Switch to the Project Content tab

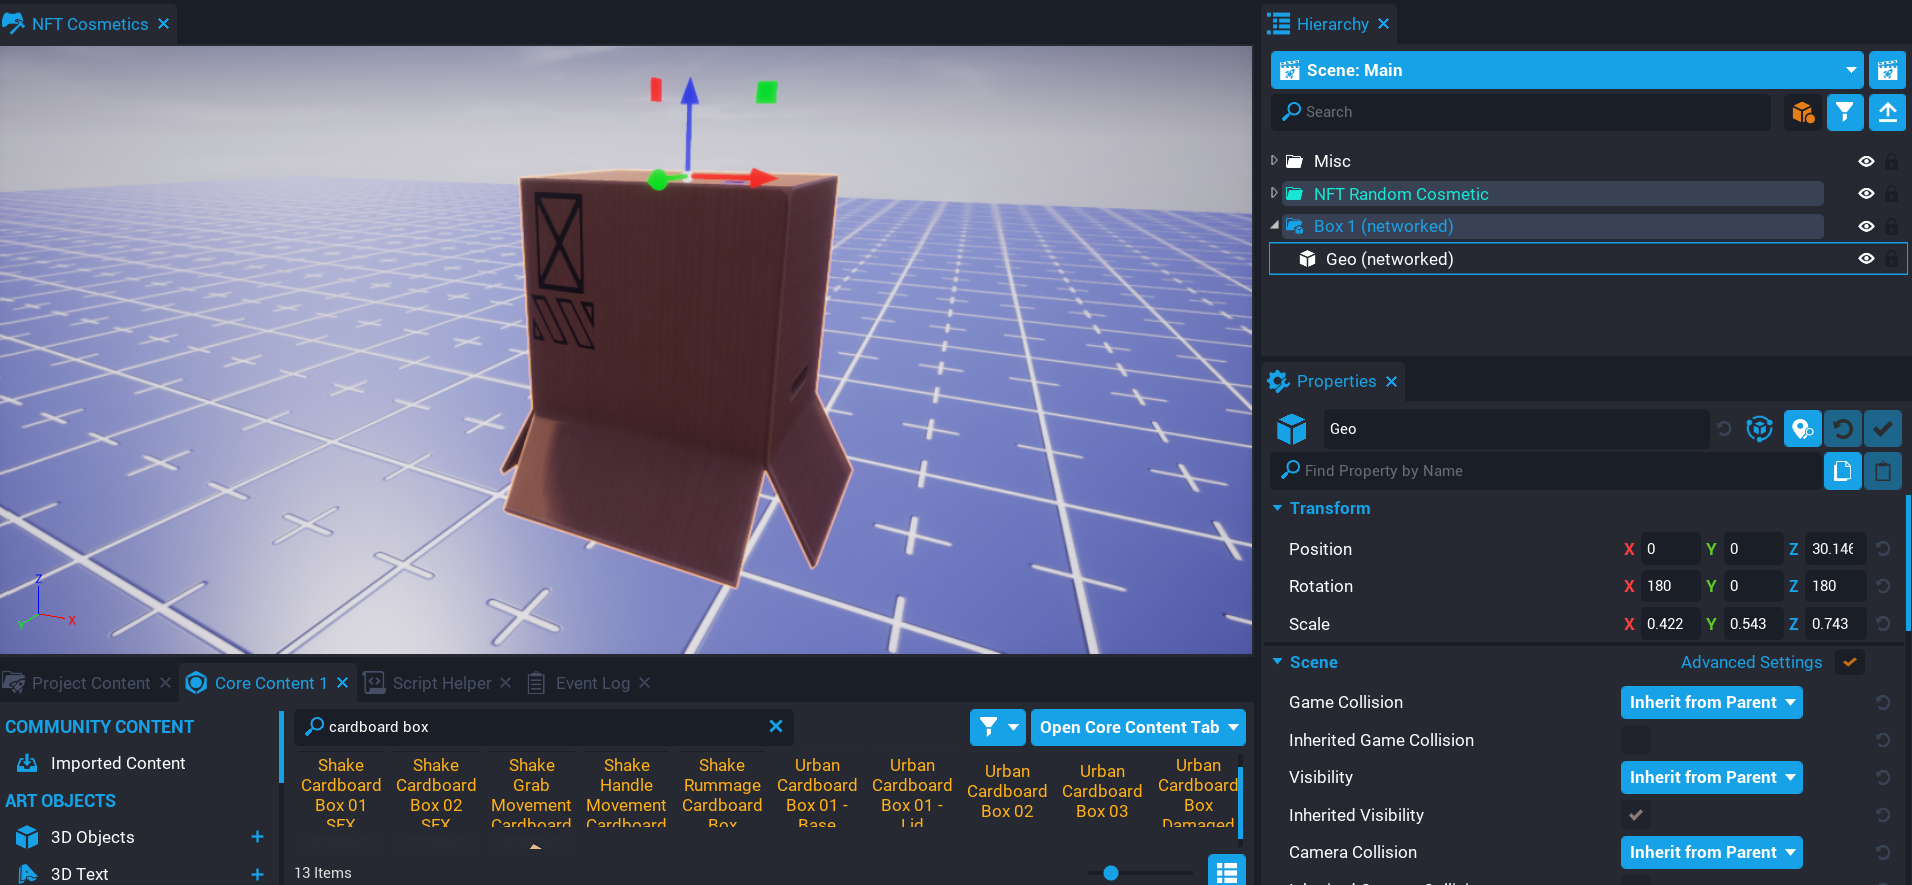click(90, 683)
